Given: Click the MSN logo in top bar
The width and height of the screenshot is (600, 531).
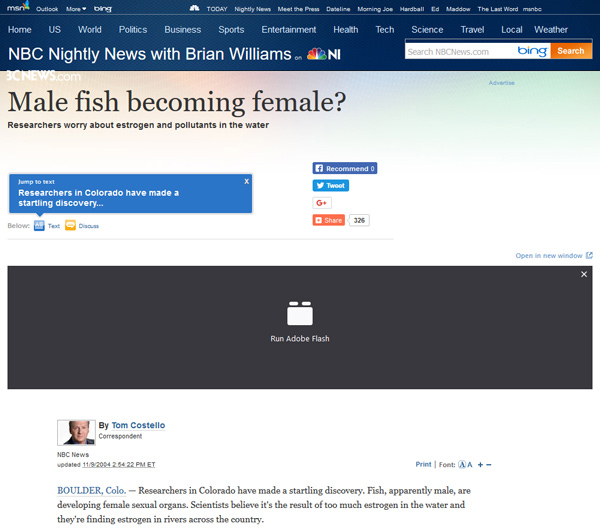Looking at the screenshot, I should pyautogui.click(x=18, y=8).
